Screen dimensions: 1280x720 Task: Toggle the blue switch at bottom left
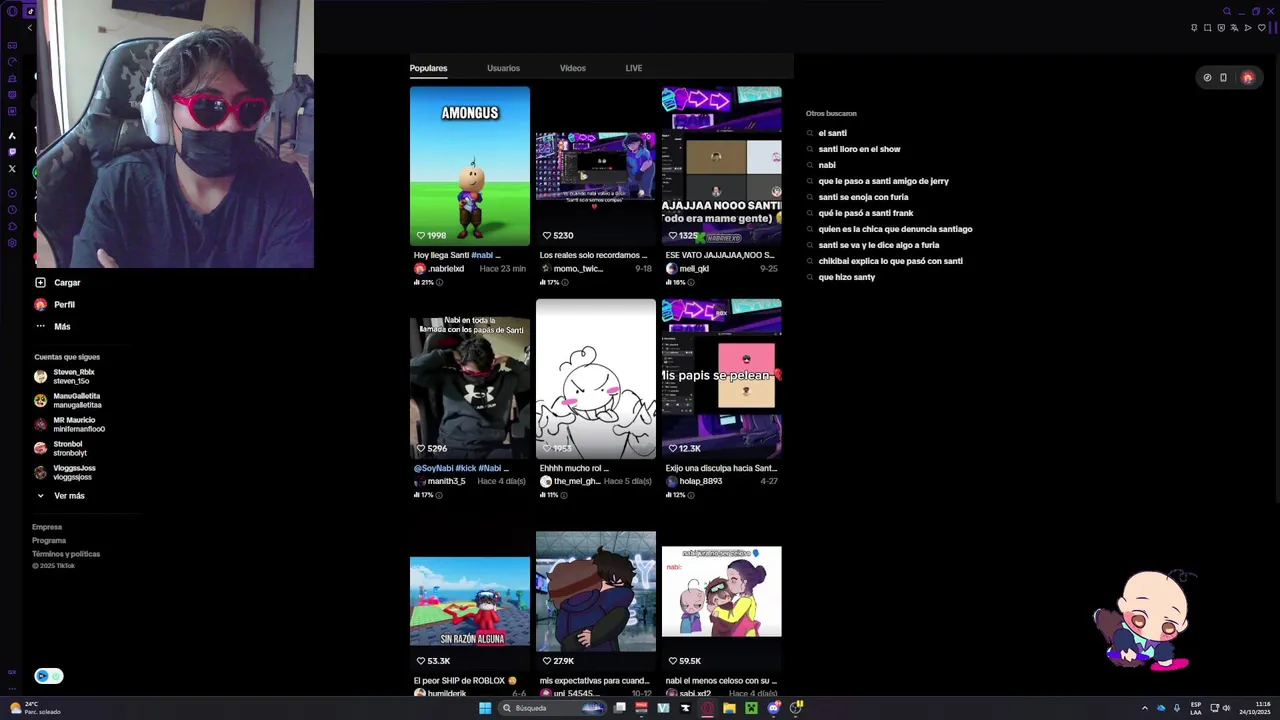49,676
